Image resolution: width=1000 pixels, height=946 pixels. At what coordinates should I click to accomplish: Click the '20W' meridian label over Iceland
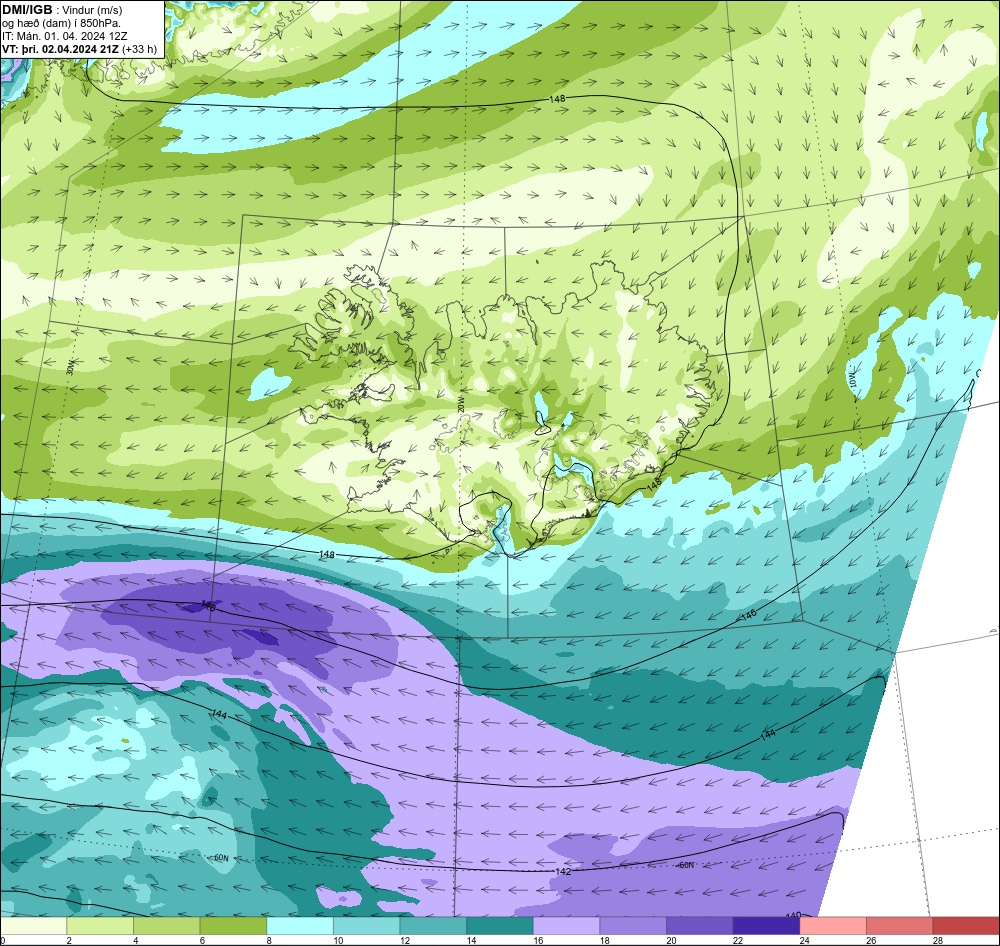pyautogui.click(x=460, y=404)
